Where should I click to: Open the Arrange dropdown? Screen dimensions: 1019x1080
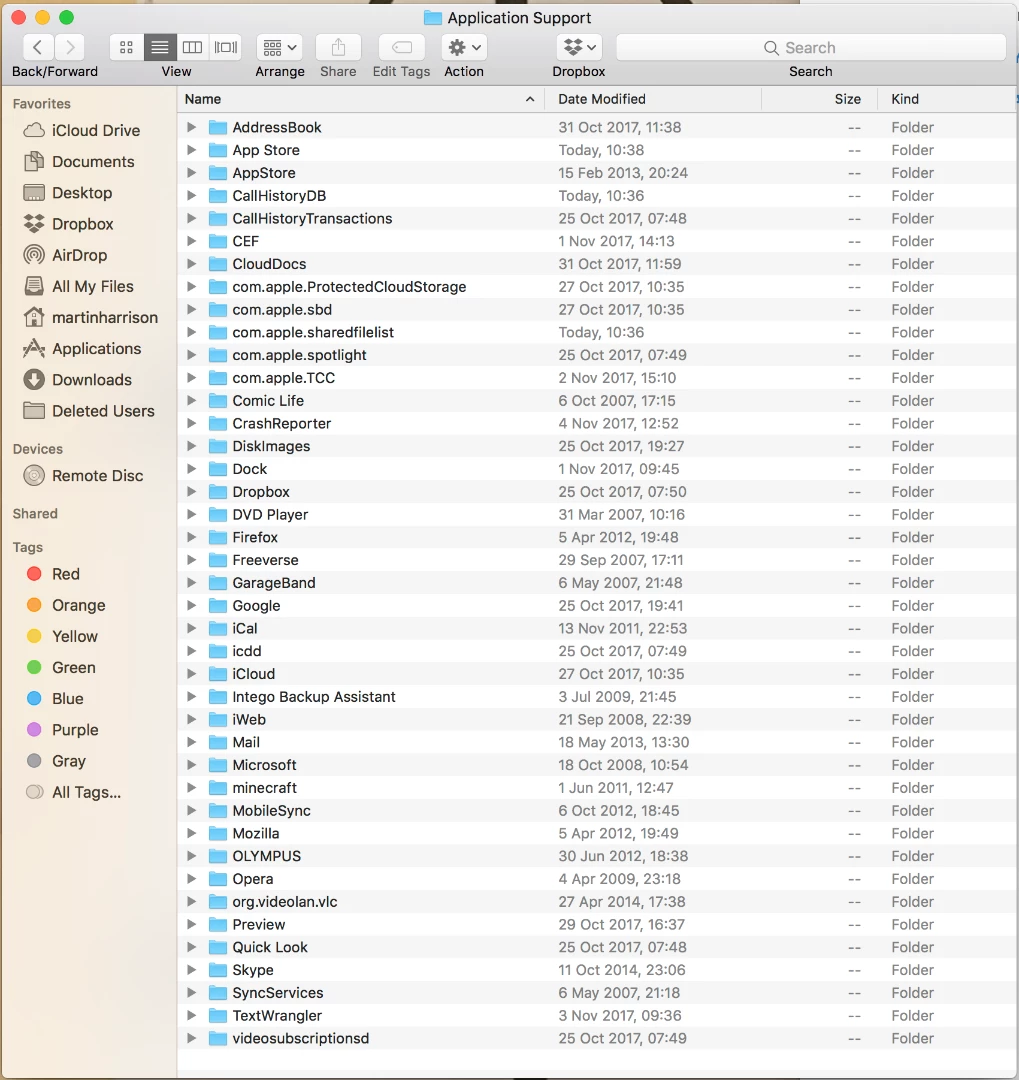(x=280, y=48)
